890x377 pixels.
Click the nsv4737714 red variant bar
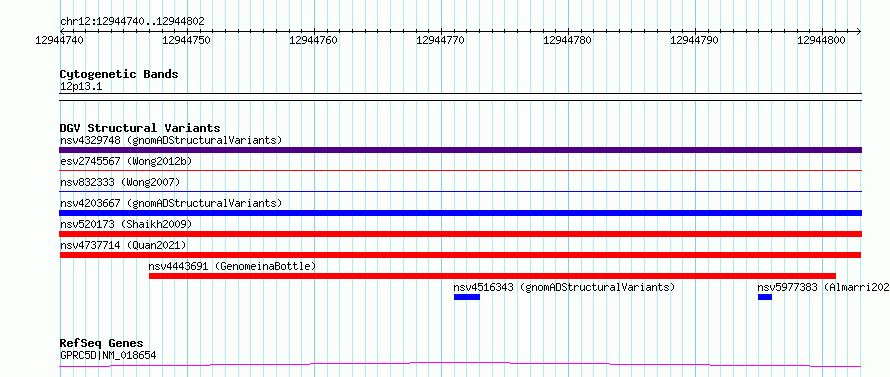coord(460,255)
